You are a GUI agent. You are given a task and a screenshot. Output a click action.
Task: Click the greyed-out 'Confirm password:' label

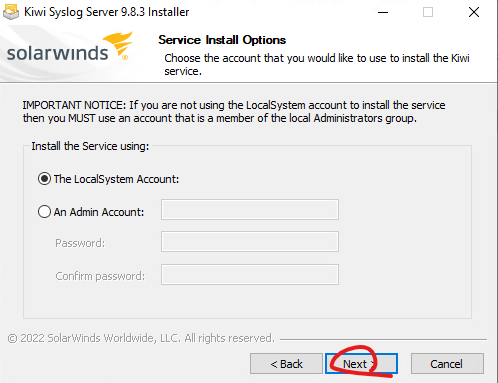(x=100, y=276)
